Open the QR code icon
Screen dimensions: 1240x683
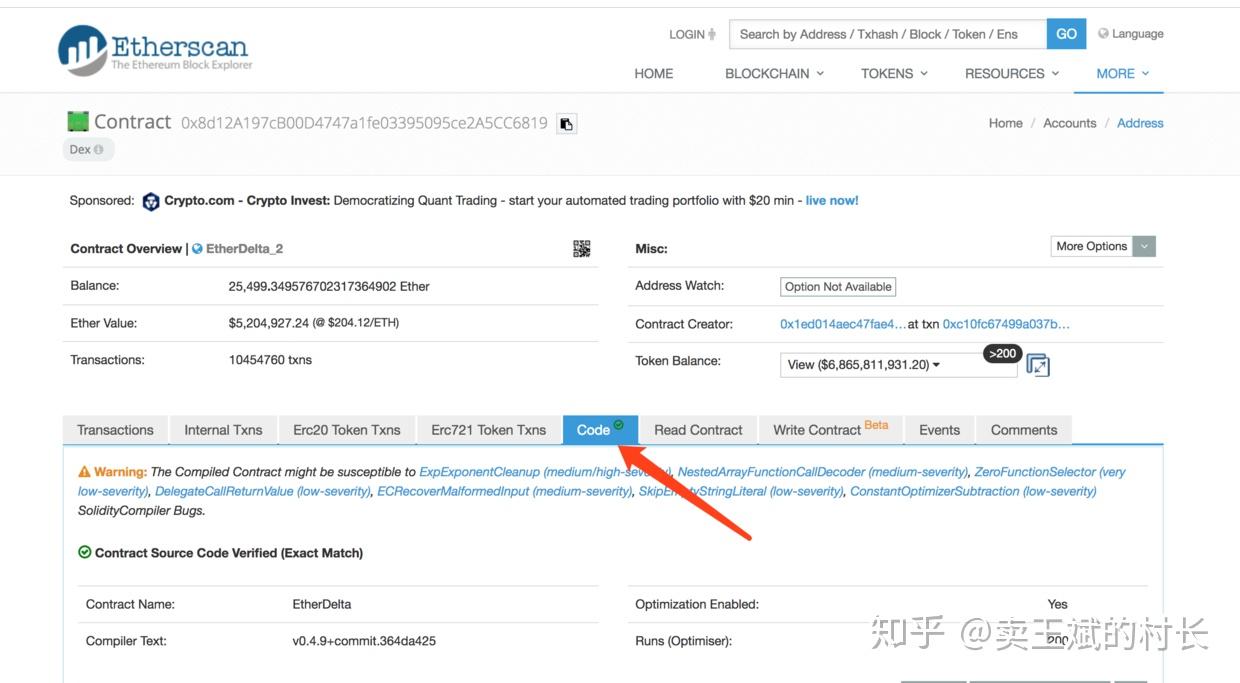tap(581, 249)
